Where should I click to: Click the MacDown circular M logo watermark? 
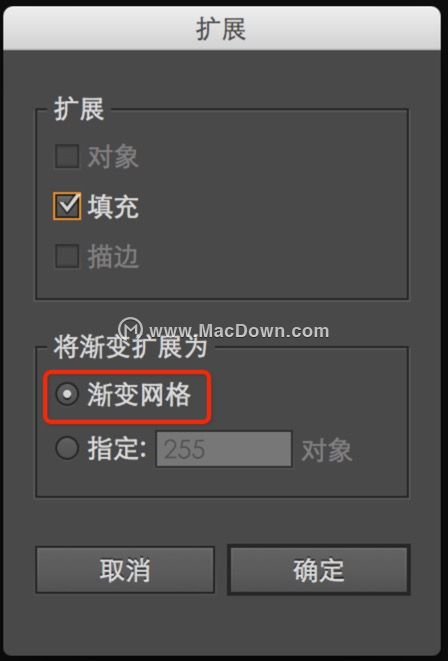(131, 329)
